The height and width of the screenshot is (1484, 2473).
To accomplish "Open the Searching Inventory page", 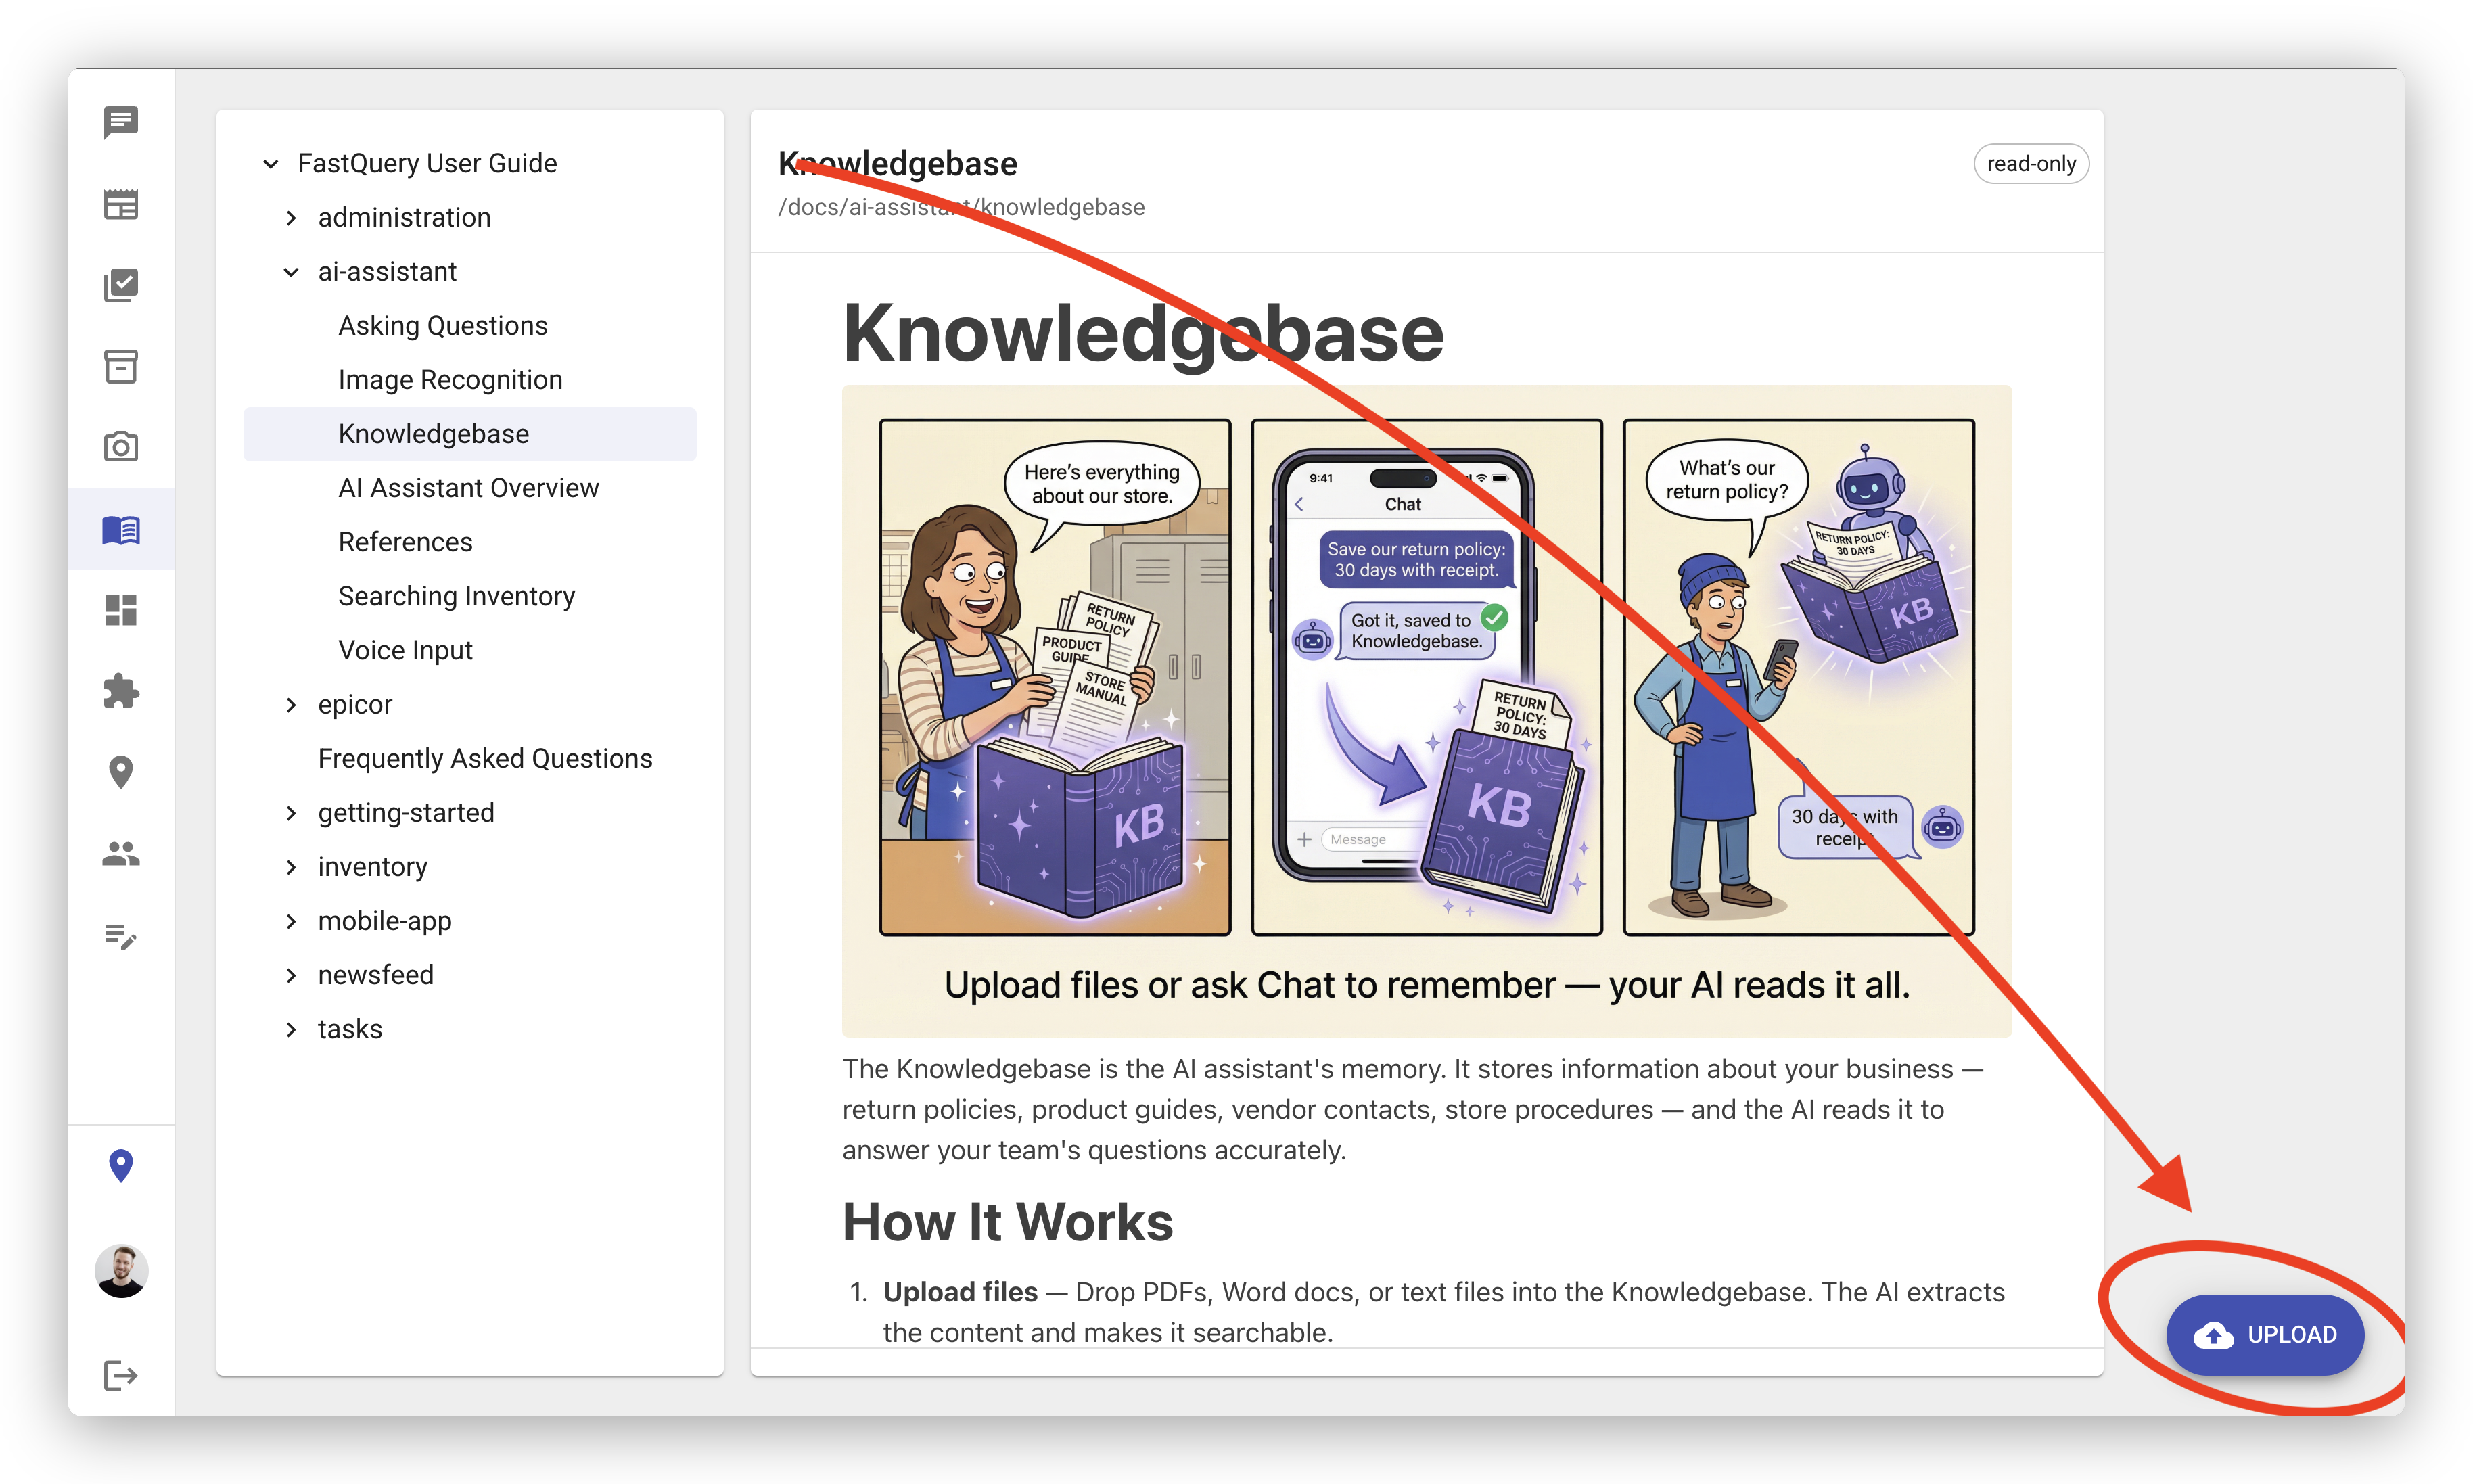I will click(x=456, y=595).
